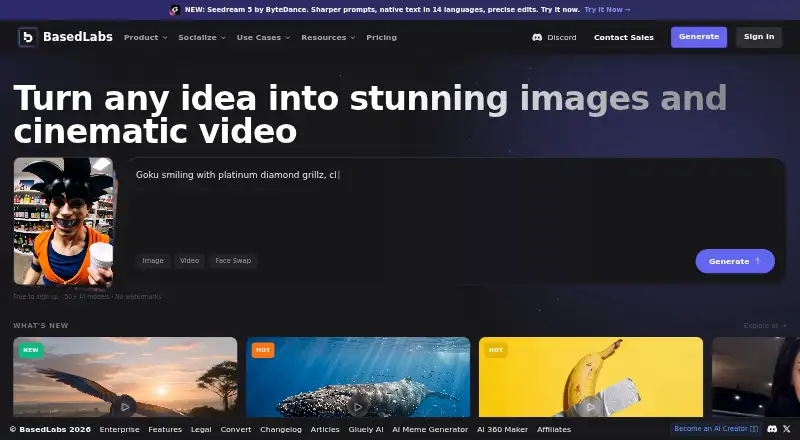Open the AI 360 Maker footer link
800x440 pixels.
pos(503,429)
